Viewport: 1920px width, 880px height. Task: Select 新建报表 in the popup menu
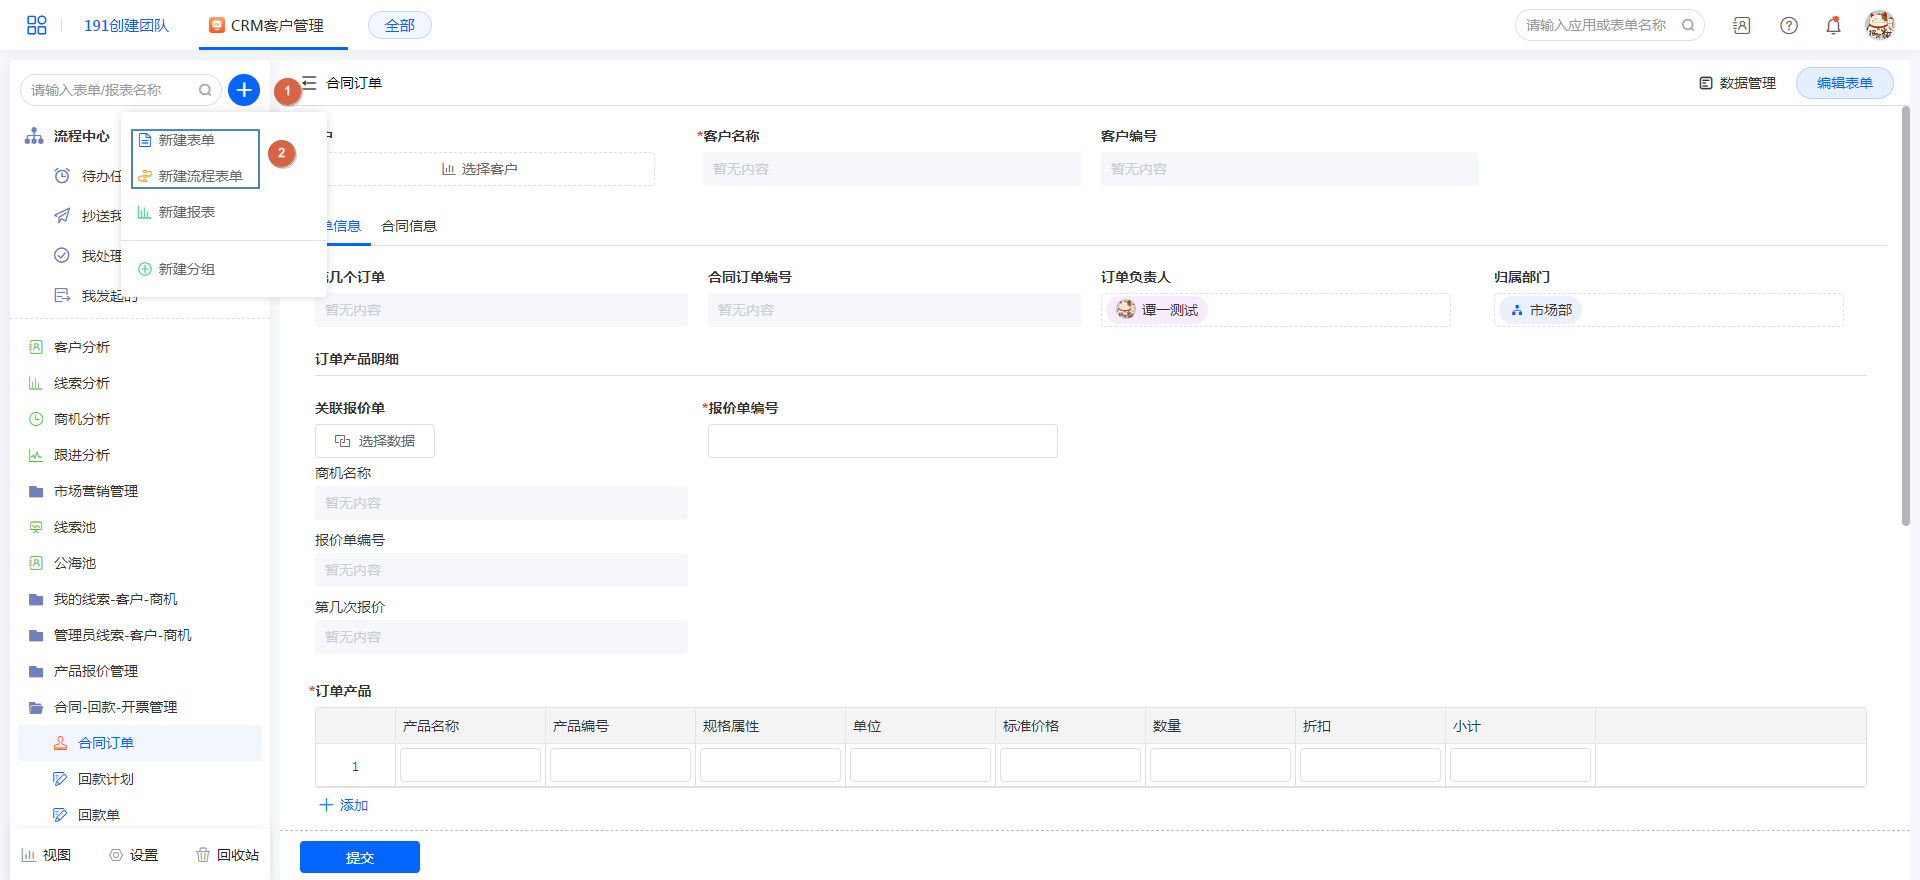coord(186,212)
